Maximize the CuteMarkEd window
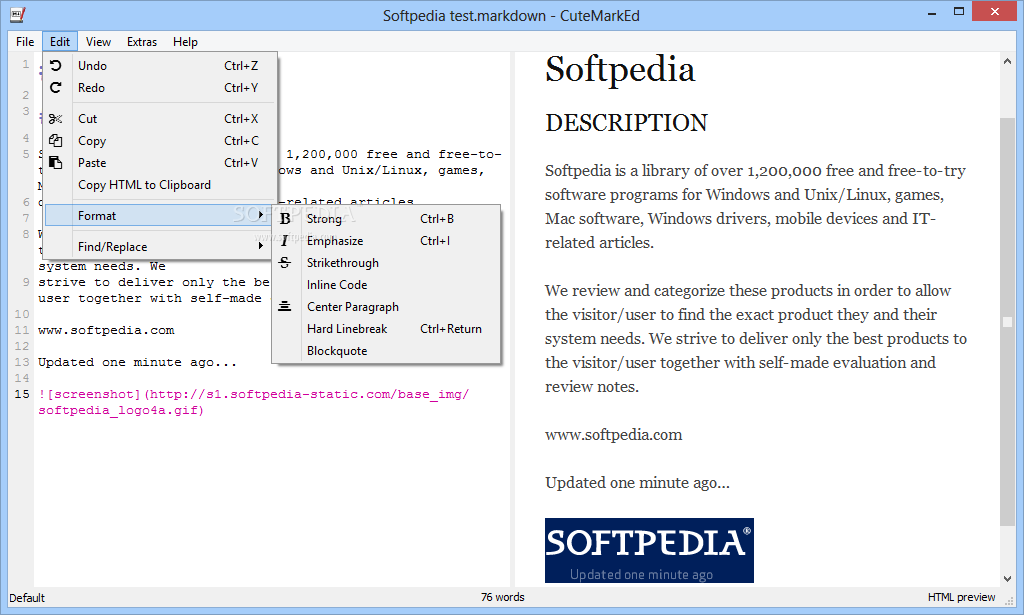 pyautogui.click(x=959, y=12)
